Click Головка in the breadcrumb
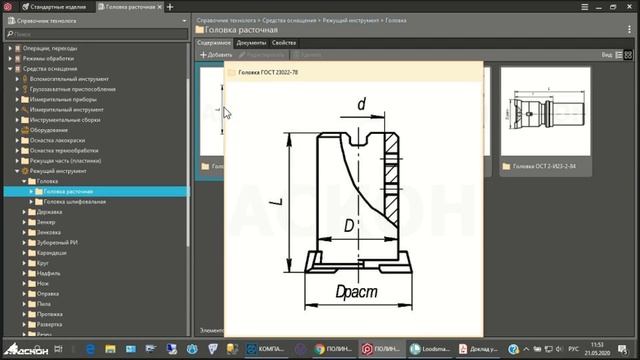Image resolution: width=640 pixels, height=360 pixels. pyautogui.click(x=396, y=20)
